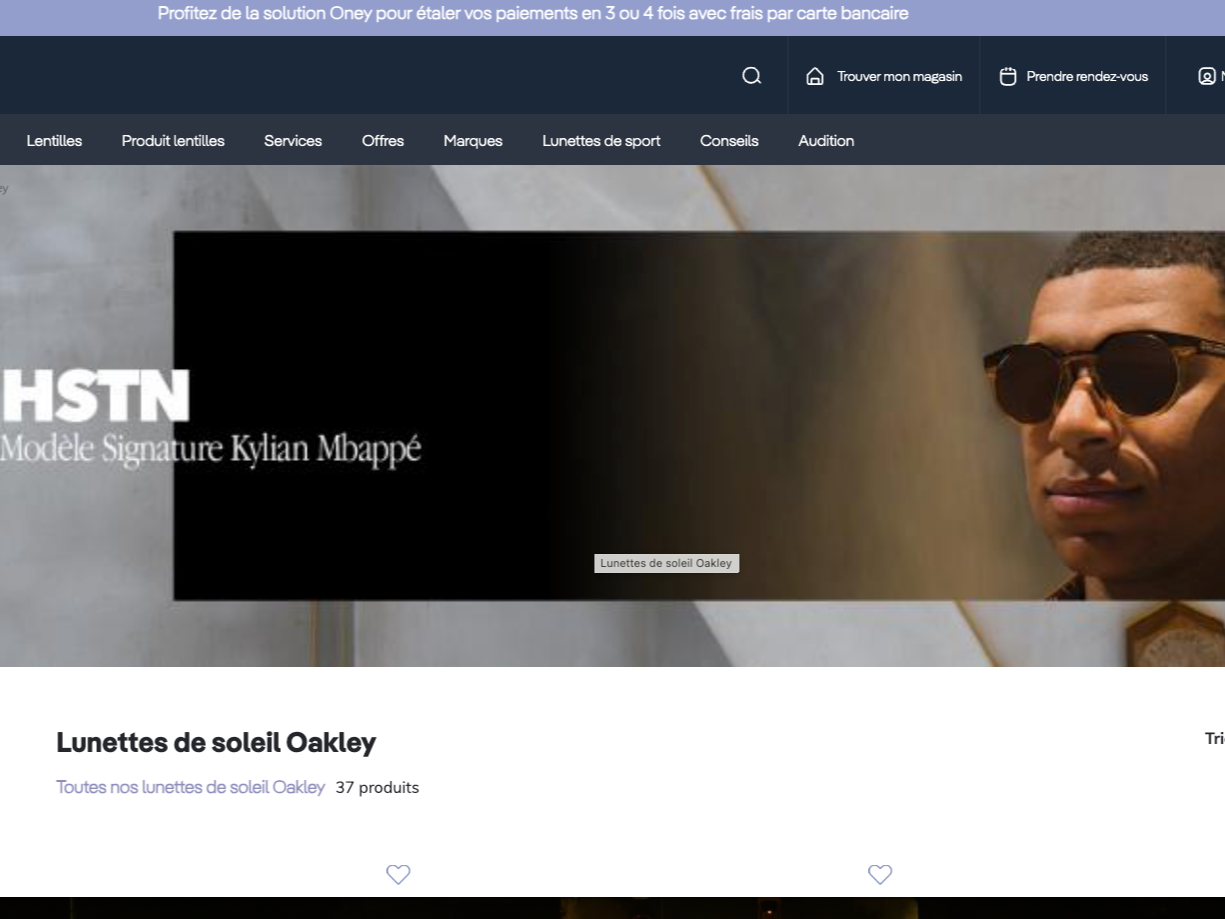Open the user account icon
Screen dimensions: 1225x919
pyautogui.click(x=1207, y=76)
